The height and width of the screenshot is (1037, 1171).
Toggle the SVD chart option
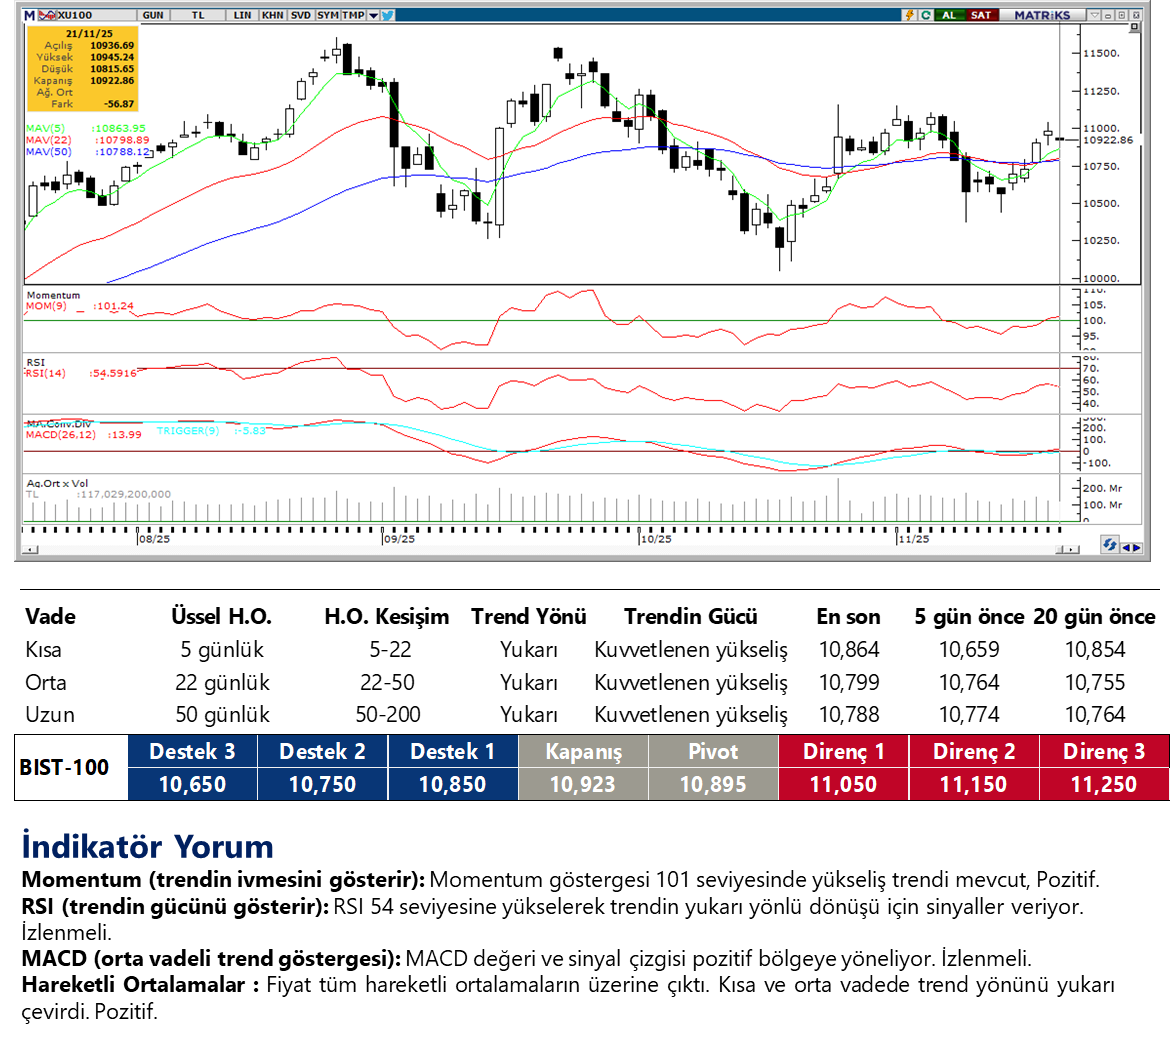(x=300, y=15)
